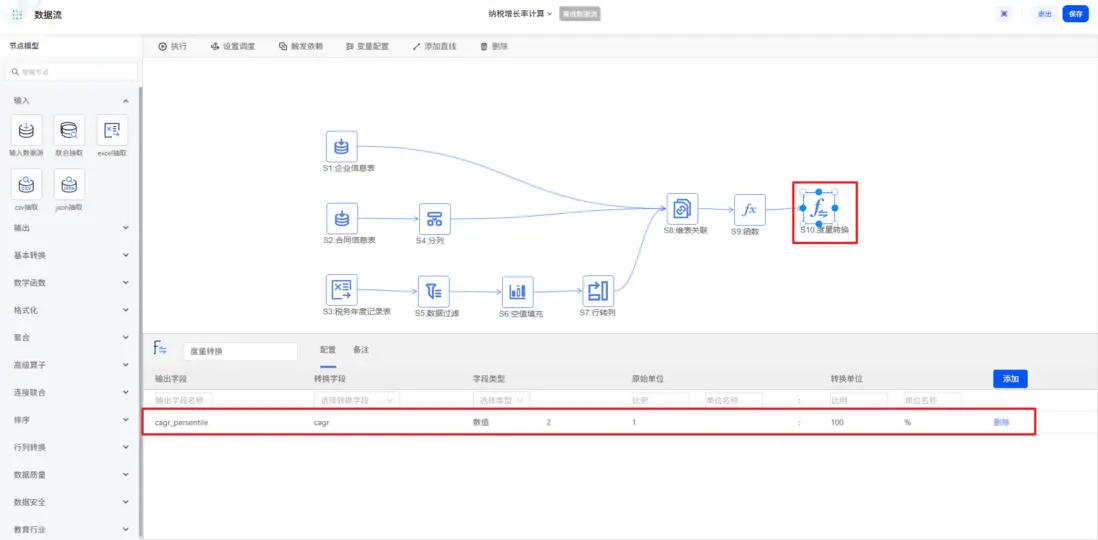
Task: Click the fullscreen toggle icon near 退出
Action: point(1004,14)
